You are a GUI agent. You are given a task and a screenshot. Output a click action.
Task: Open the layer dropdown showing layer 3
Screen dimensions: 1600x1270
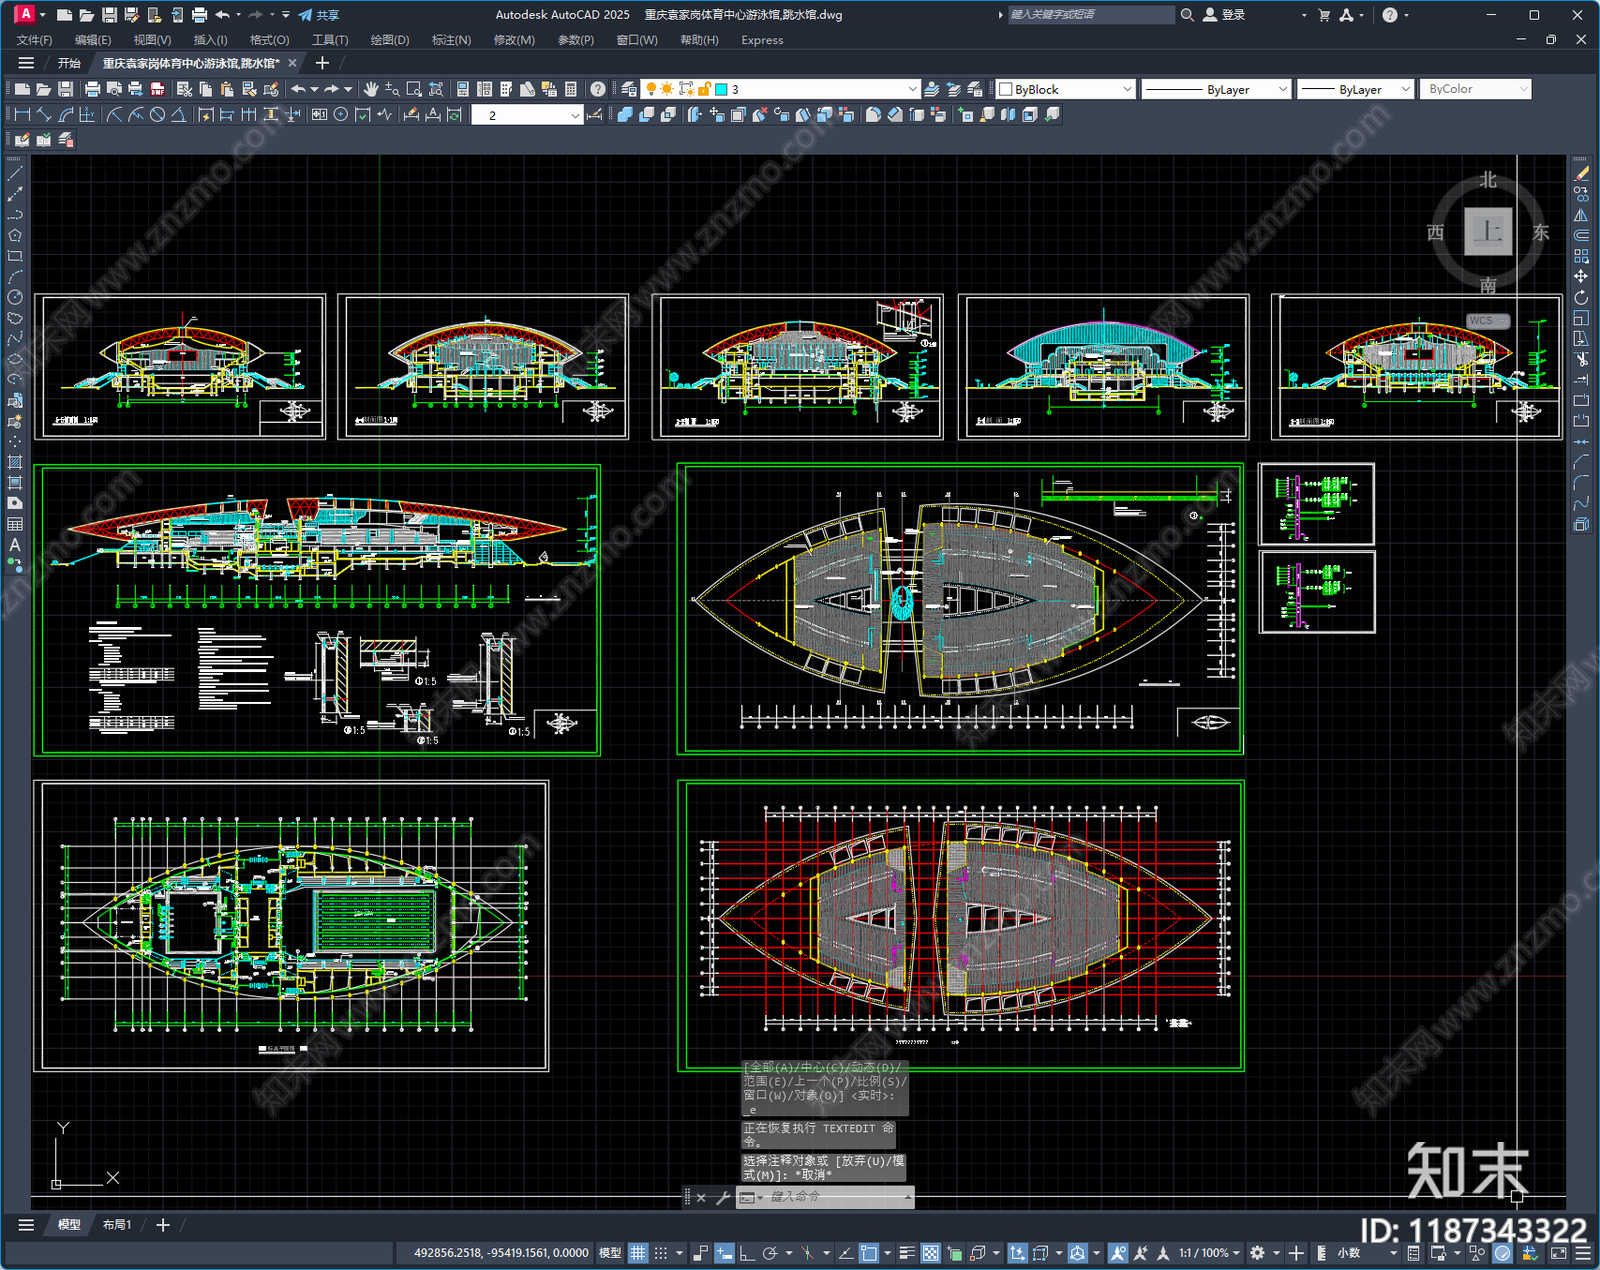(x=780, y=89)
